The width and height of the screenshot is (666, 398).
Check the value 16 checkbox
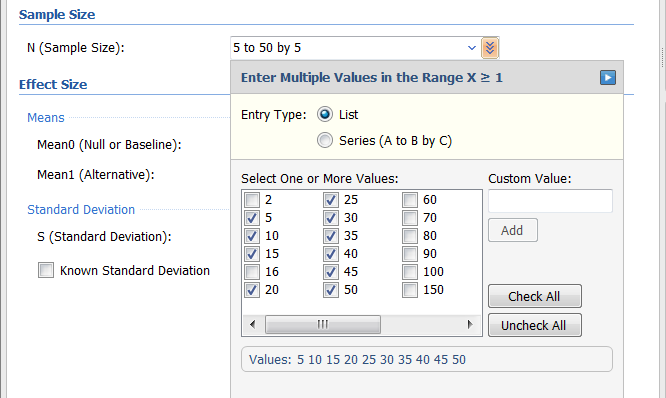[252, 271]
